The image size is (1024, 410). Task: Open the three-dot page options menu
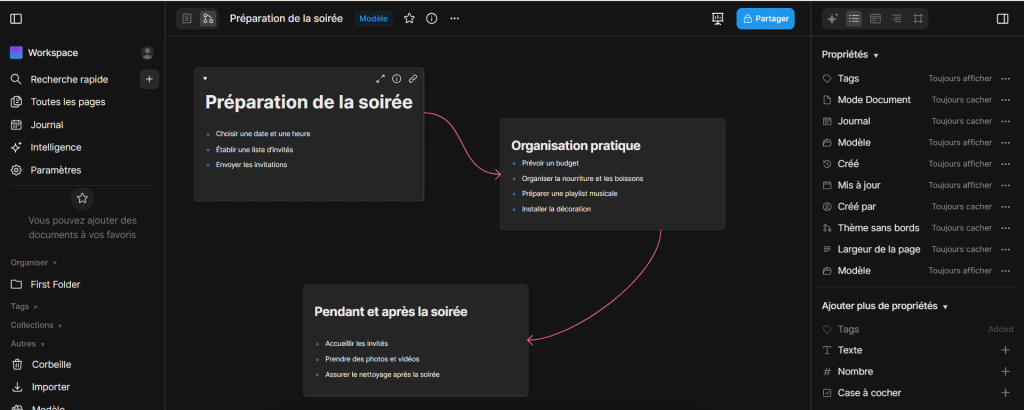point(455,18)
